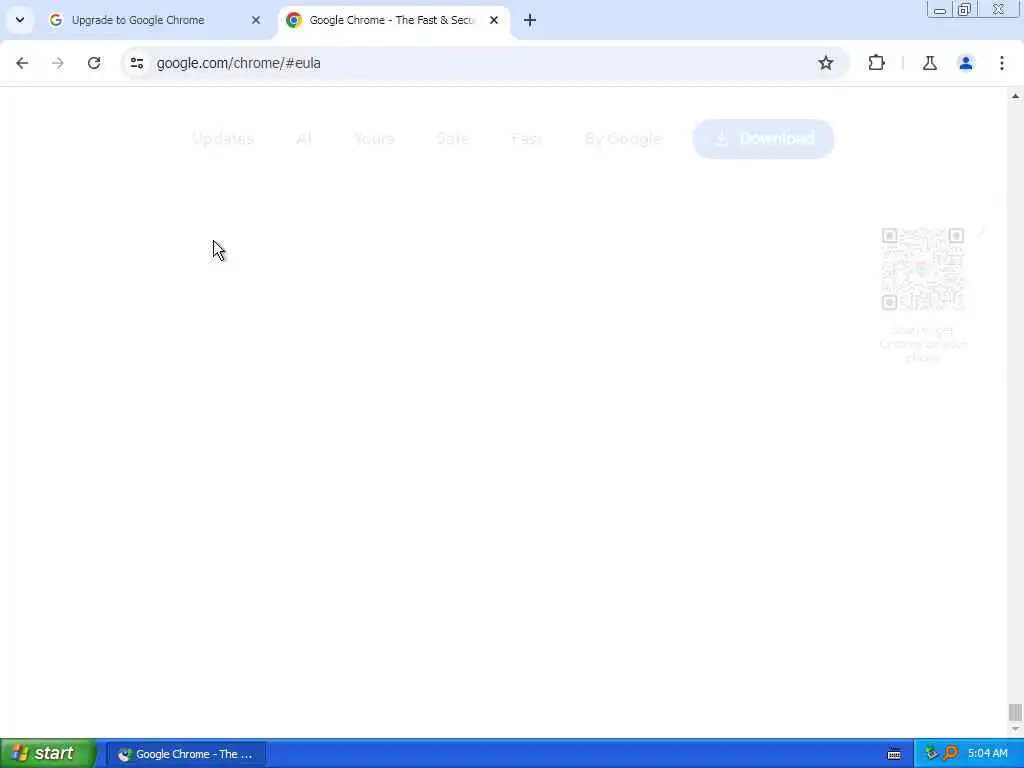
Task: Reload the current page
Action: 94,63
